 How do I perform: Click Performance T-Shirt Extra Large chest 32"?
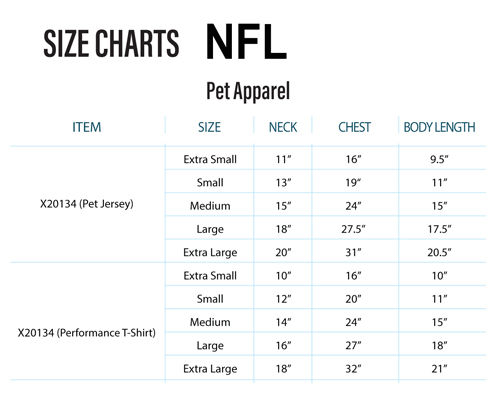coord(353,369)
